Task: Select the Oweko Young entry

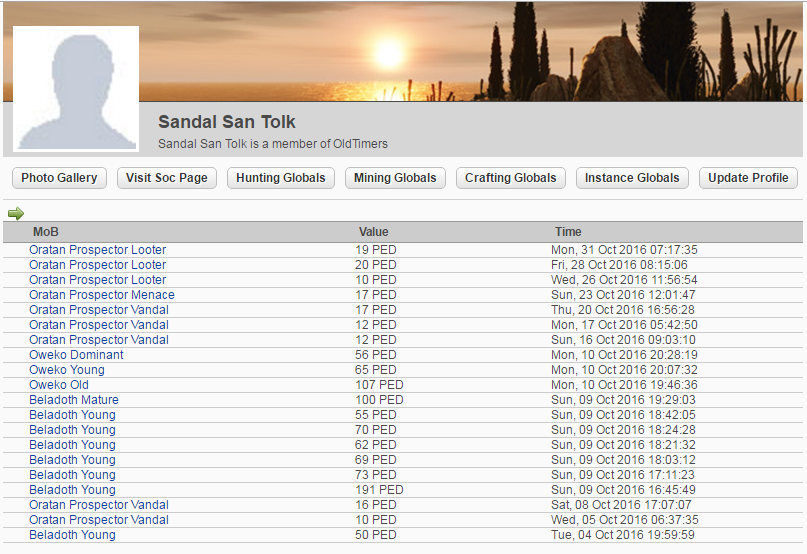Action: tap(66, 370)
